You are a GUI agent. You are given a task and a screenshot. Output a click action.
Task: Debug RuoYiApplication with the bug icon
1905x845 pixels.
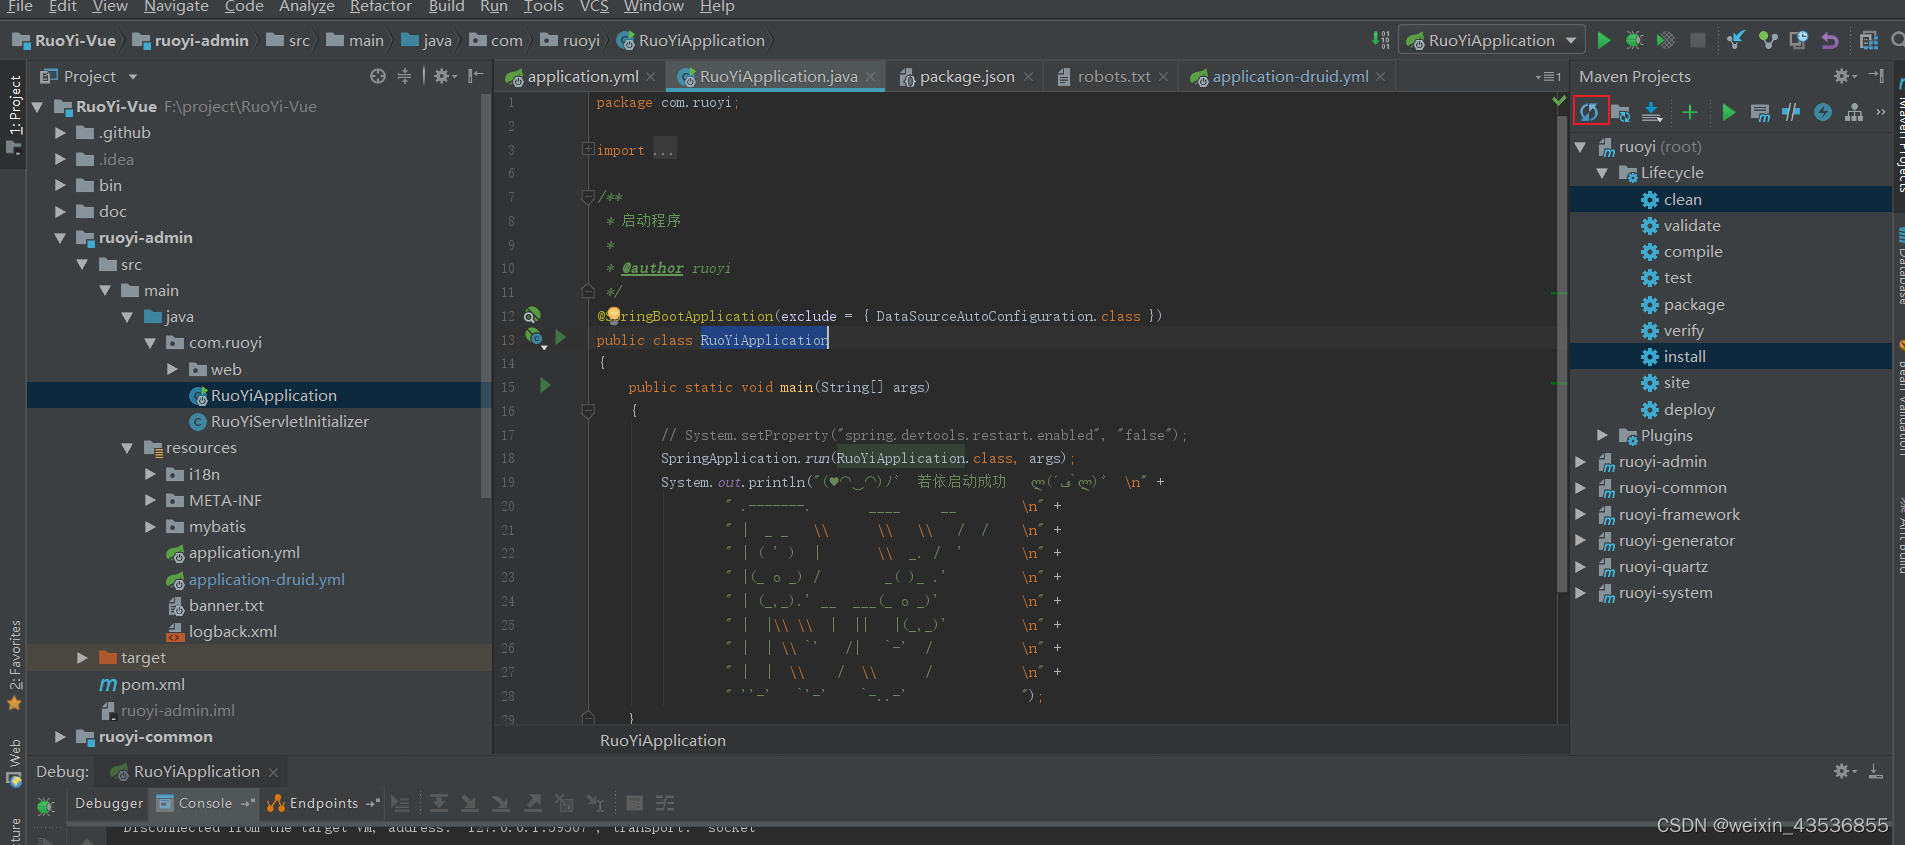pyautogui.click(x=1634, y=40)
